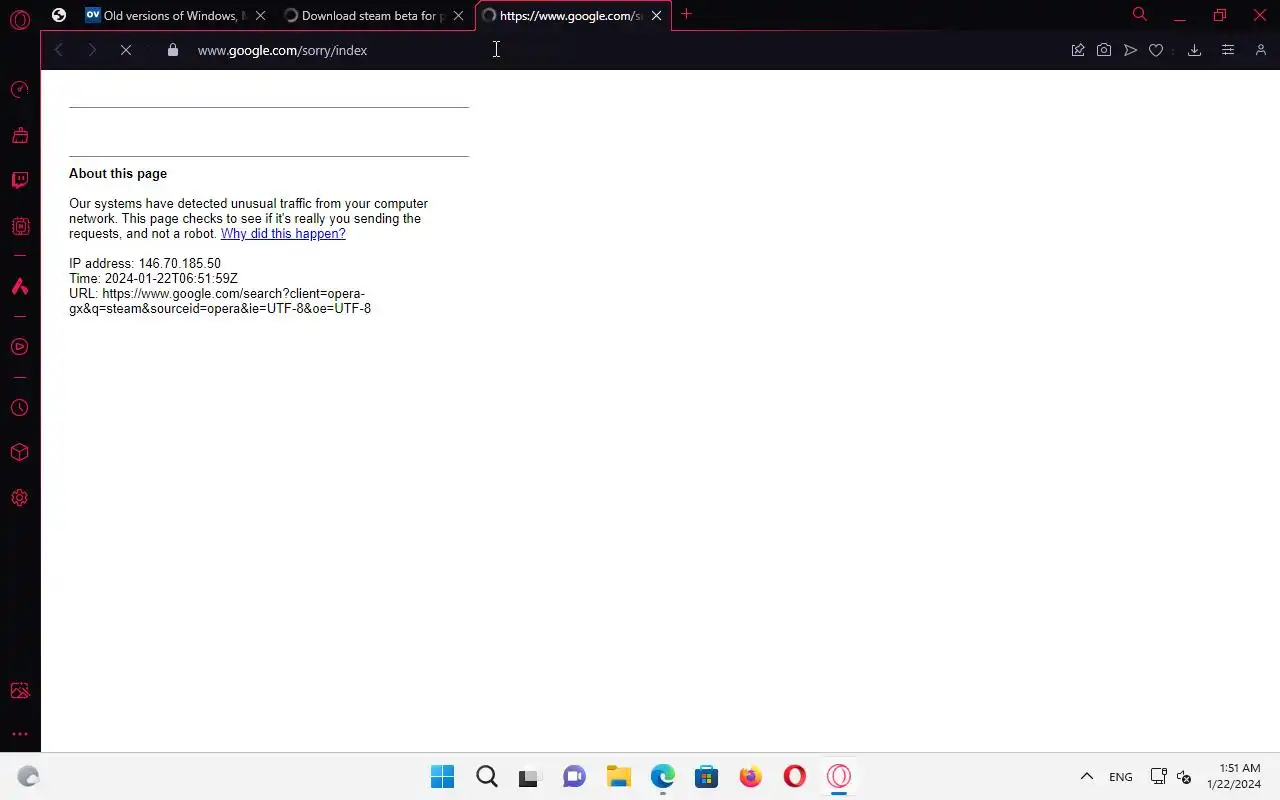Screen dimensions: 1280x800
Task: Open sidebar three-dots setup menu
Action: tap(19, 734)
